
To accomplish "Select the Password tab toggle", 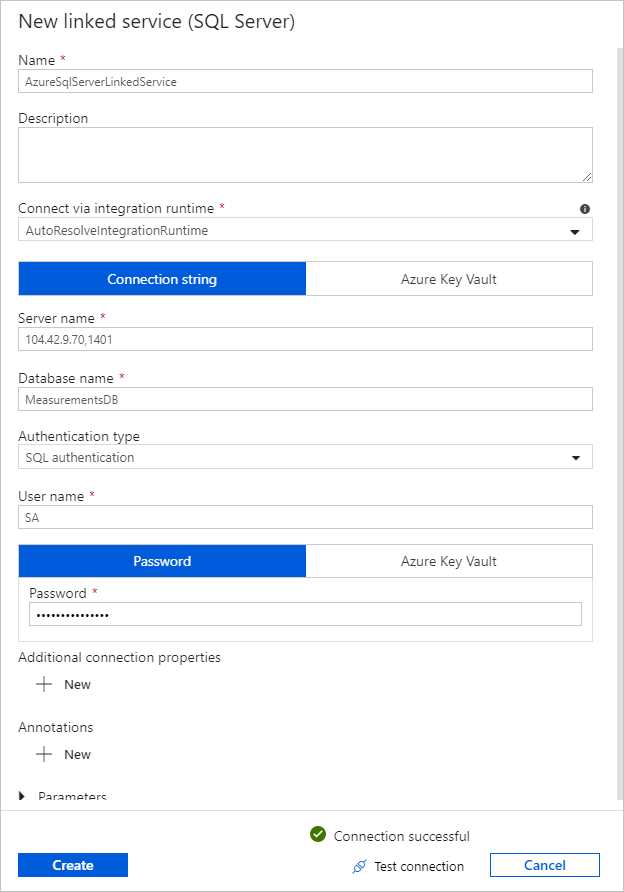I will 161,561.
